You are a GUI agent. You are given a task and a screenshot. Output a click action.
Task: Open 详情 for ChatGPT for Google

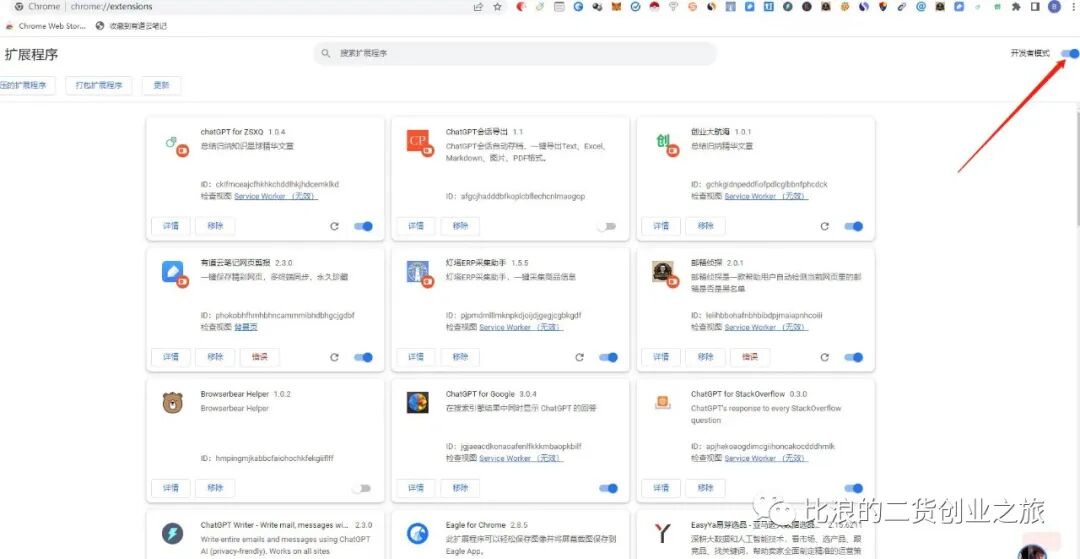click(x=416, y=488)
